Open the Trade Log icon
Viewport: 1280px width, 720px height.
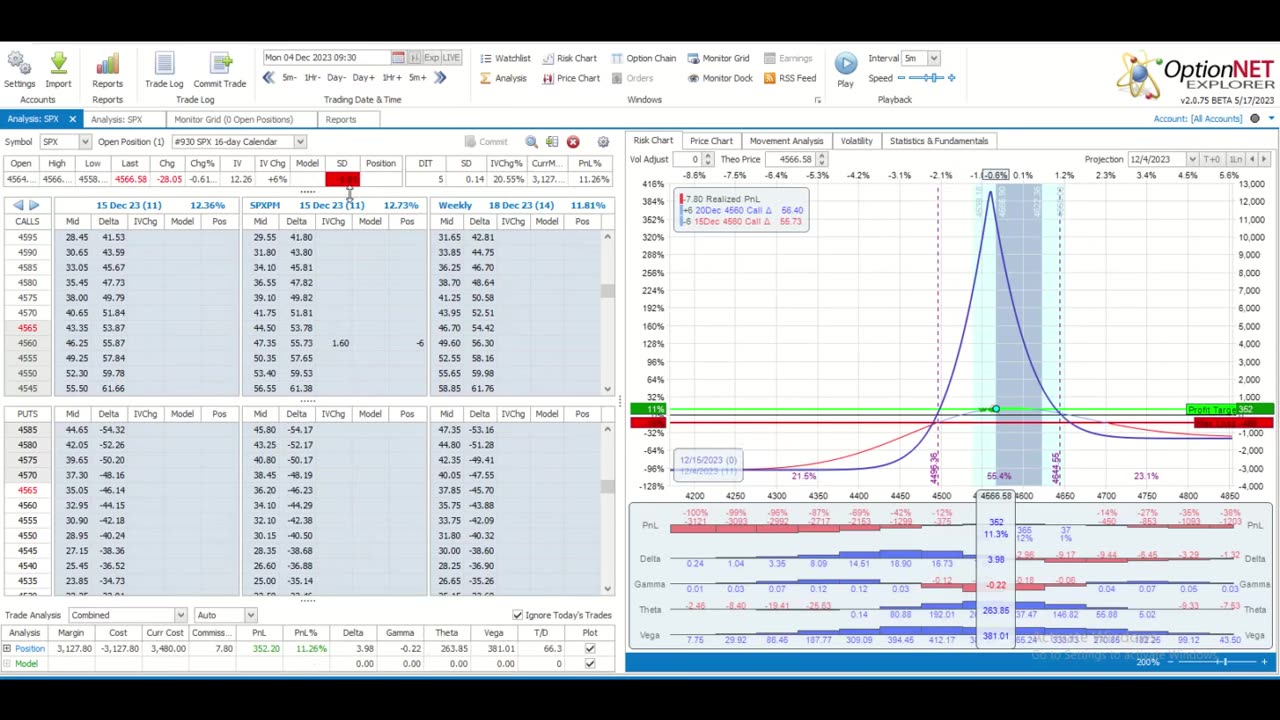tap(163, 65)
